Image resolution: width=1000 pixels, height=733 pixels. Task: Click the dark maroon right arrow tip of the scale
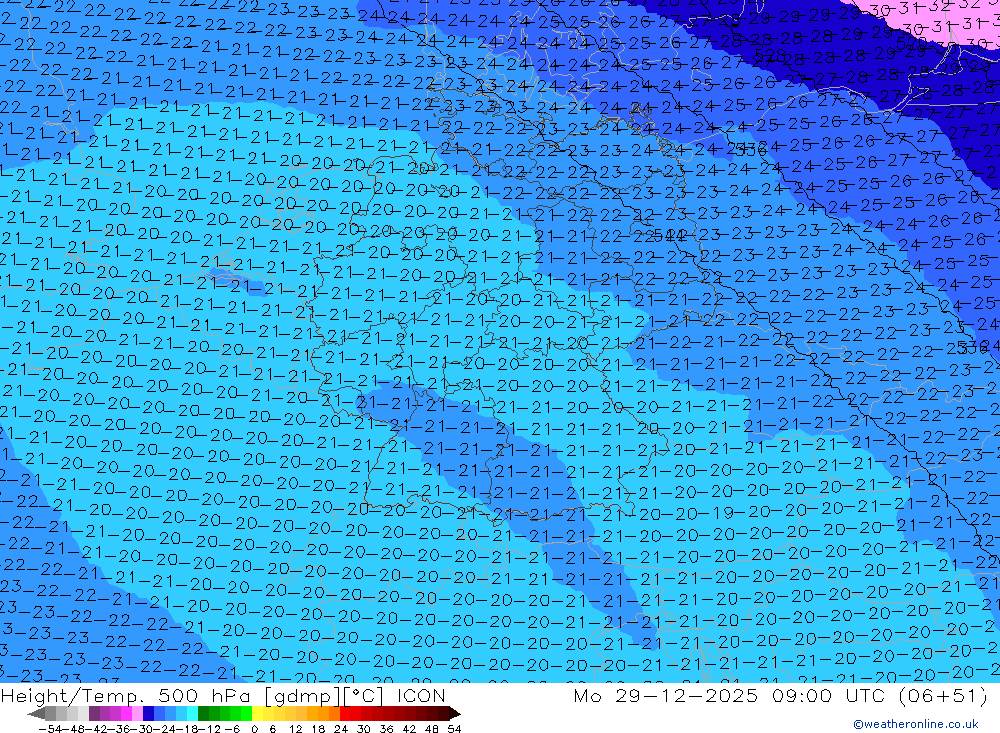tap(455, 713)
